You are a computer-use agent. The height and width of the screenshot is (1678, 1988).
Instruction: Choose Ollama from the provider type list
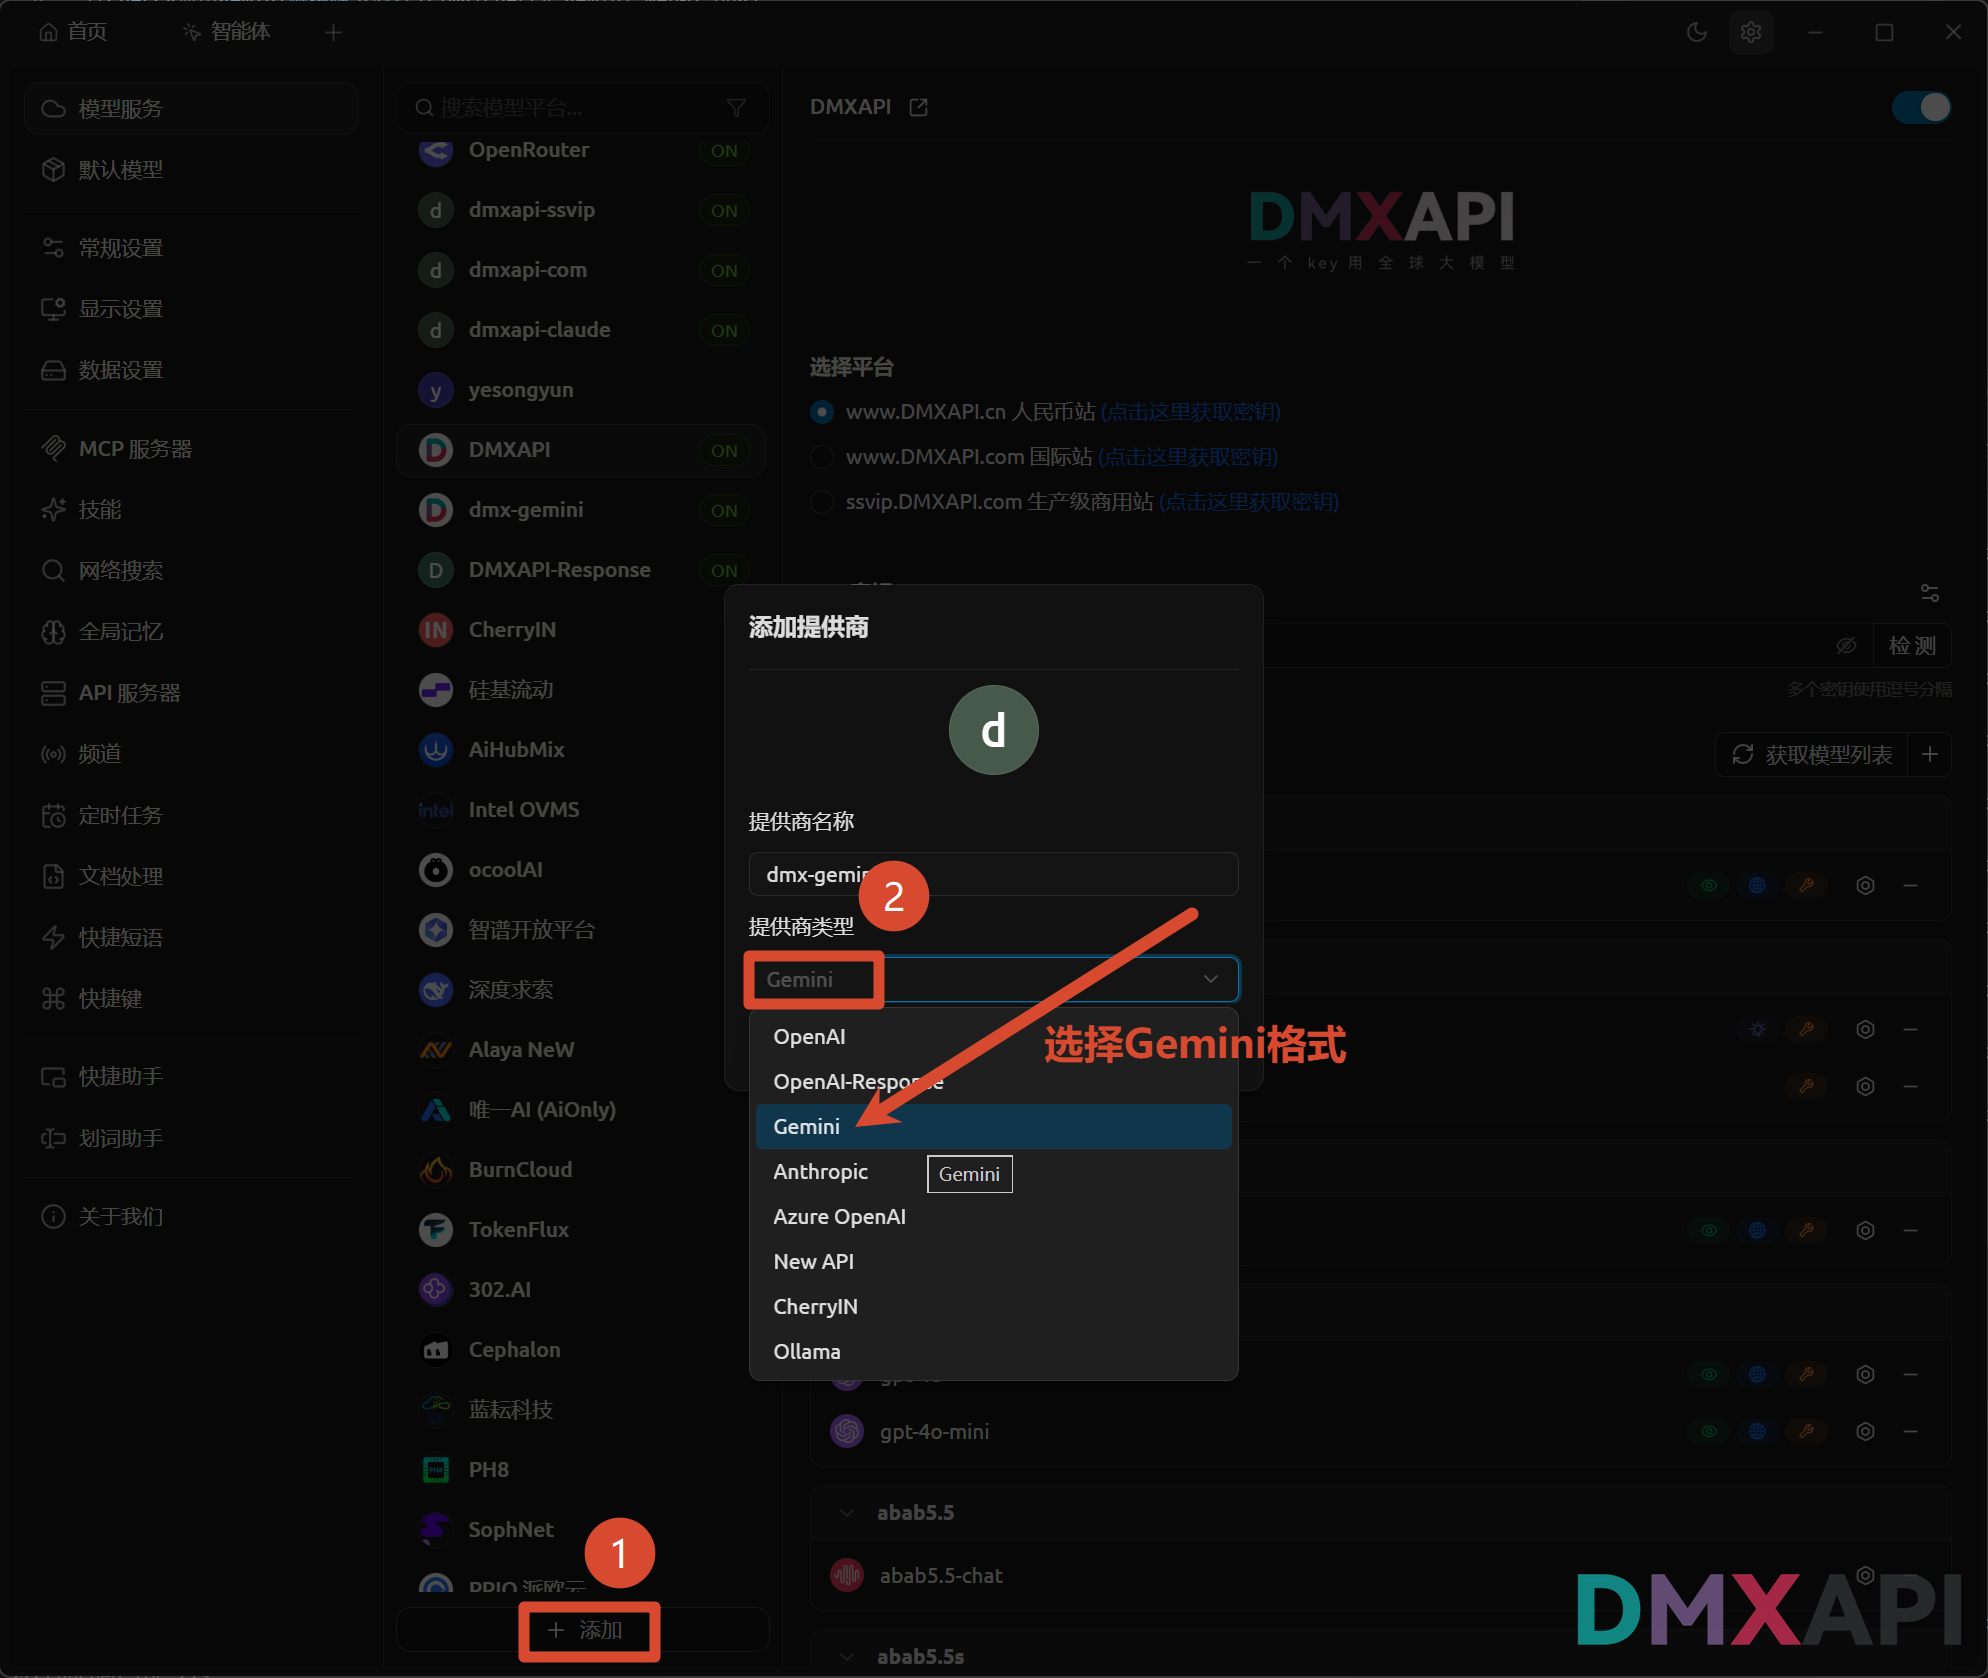coord(993,1352)
